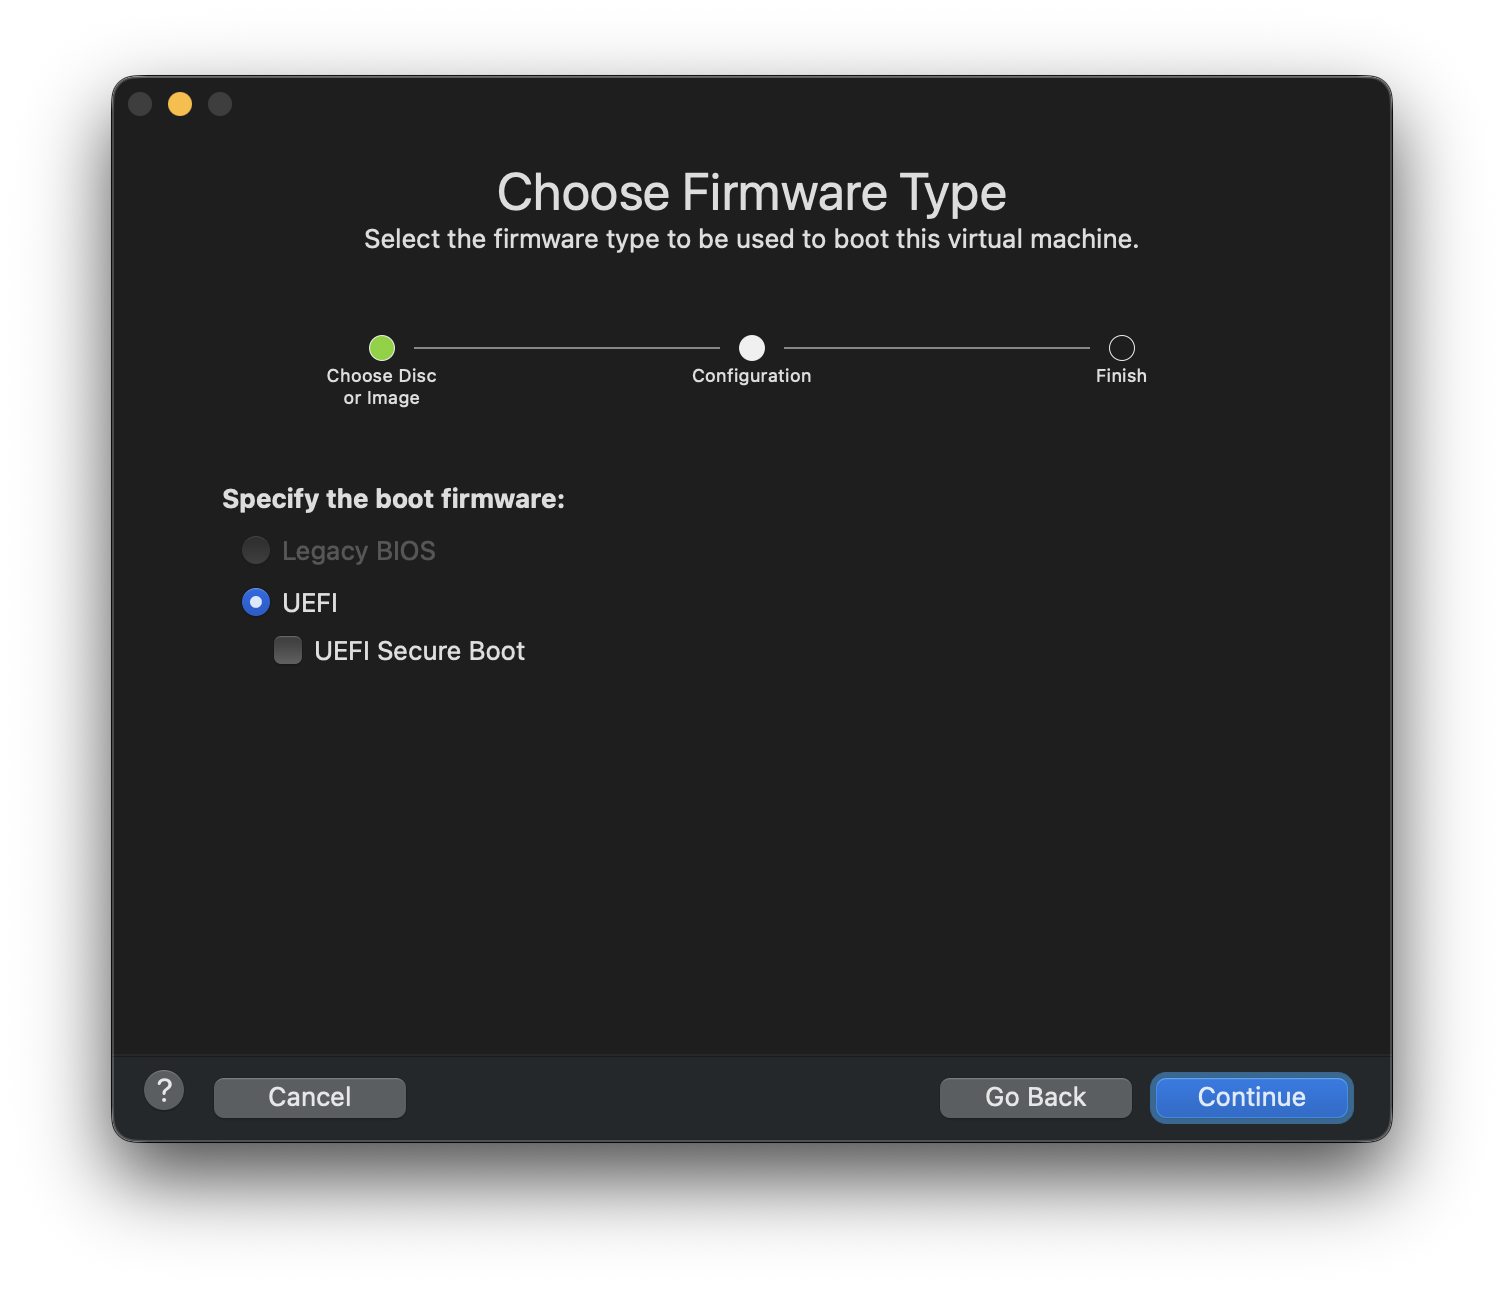Enable the UEFI Secure Boot checkbox
Viewport: 1504px width, 1290px height.
tap(288, 651)
